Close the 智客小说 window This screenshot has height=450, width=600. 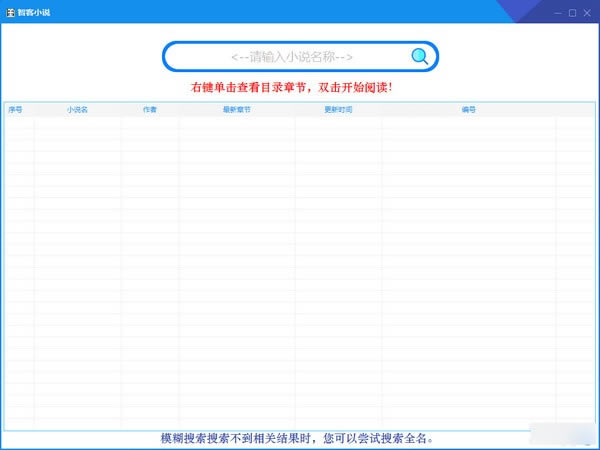pos(587,13)
